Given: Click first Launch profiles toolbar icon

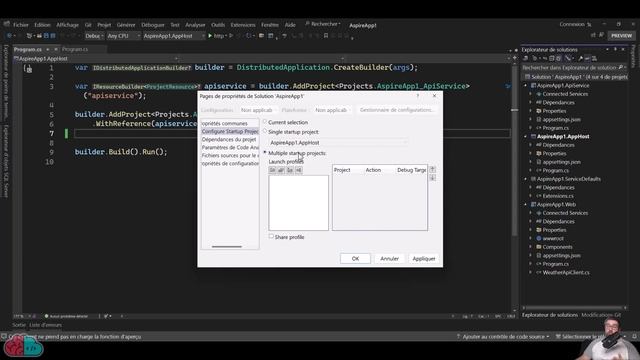Looking at the screenshot, I should (x=272, y=170).
